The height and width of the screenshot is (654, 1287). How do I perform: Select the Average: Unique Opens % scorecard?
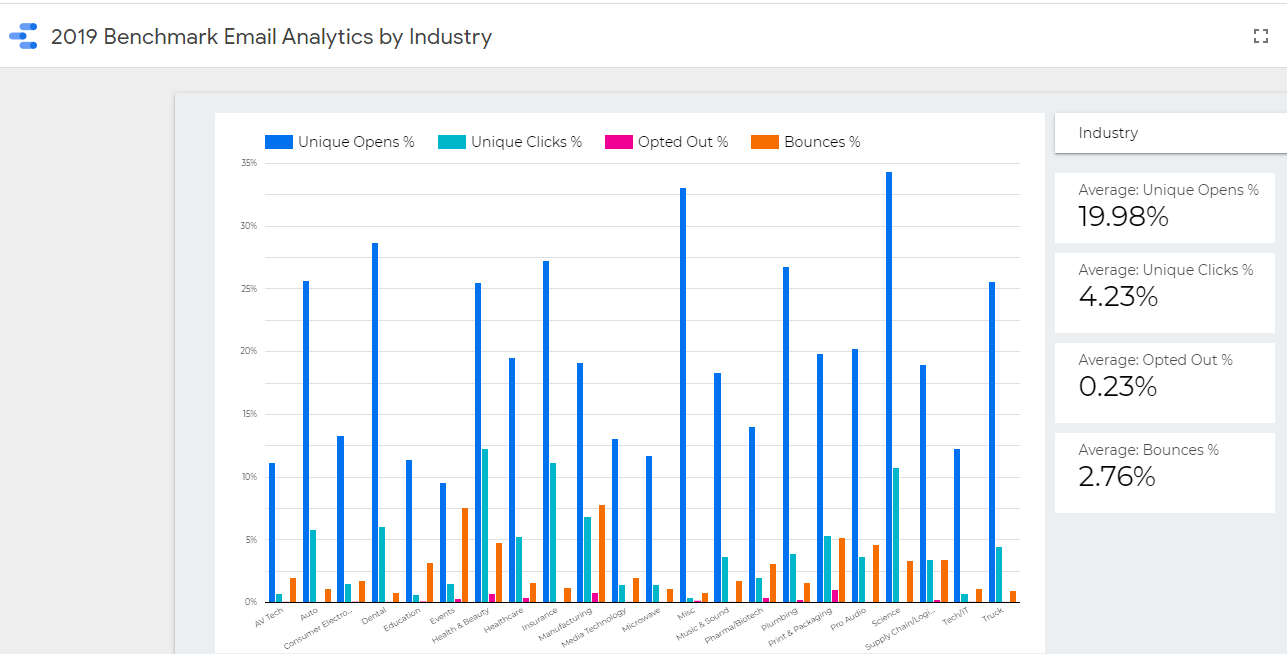[x=1164, y=207]
